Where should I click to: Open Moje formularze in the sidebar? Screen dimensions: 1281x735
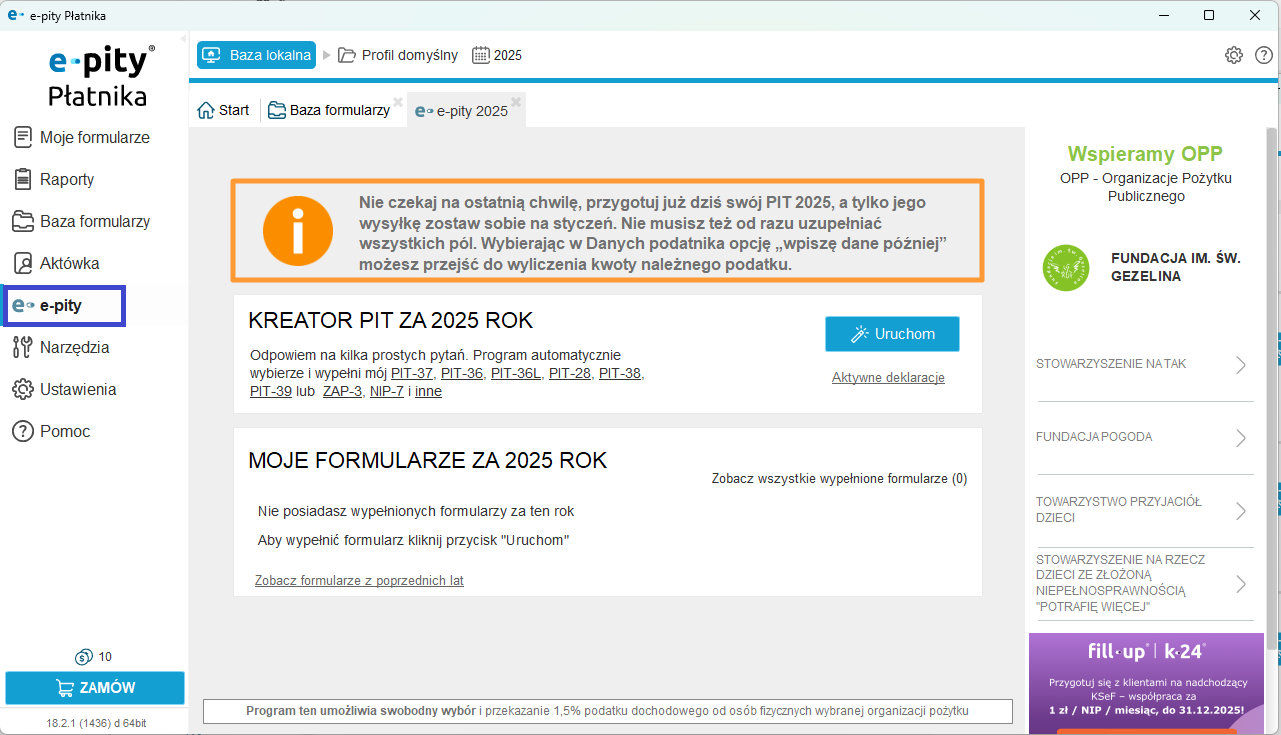click(x=94, y=137)
